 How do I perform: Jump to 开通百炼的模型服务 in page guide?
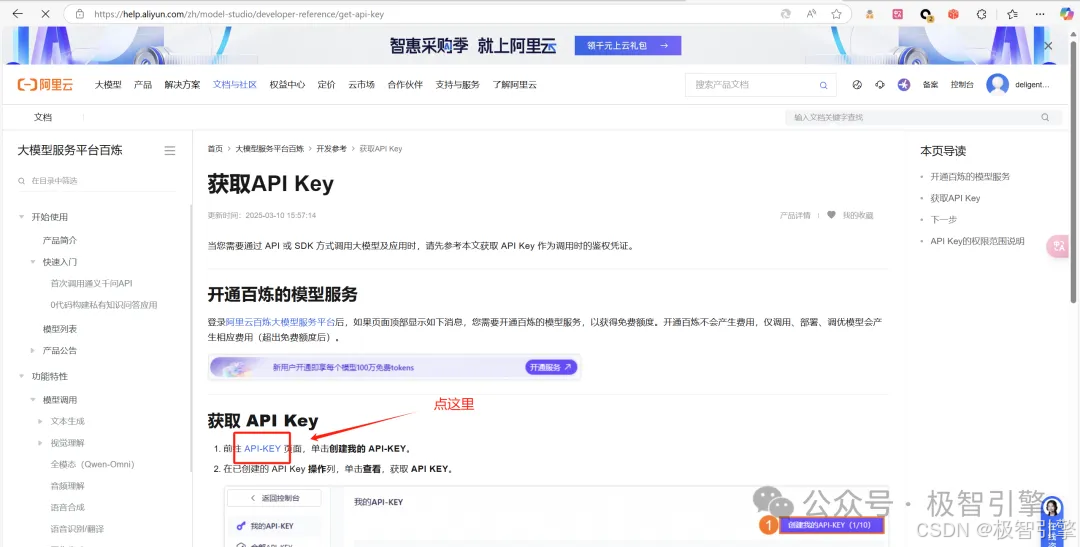coord(970,176)
